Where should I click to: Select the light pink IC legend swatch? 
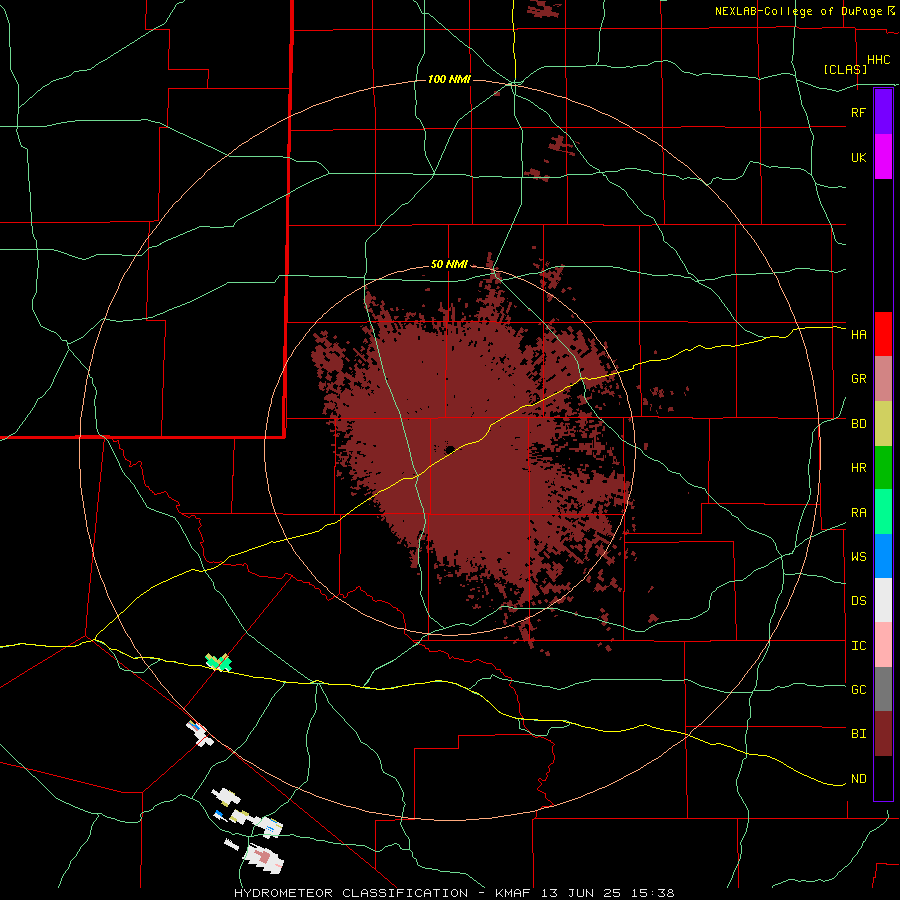[x=883, y=645]
